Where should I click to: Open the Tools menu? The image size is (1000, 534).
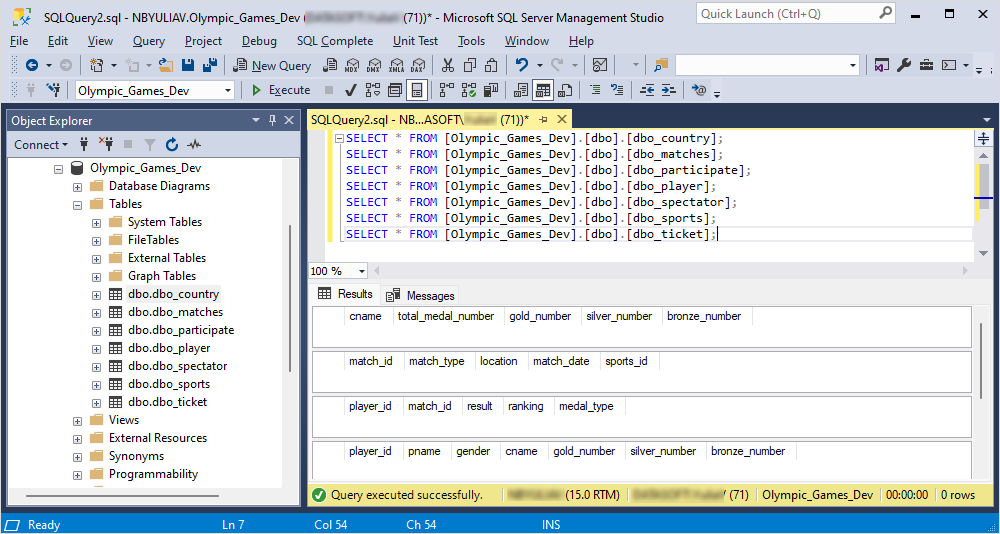click(x=471, y=41)
